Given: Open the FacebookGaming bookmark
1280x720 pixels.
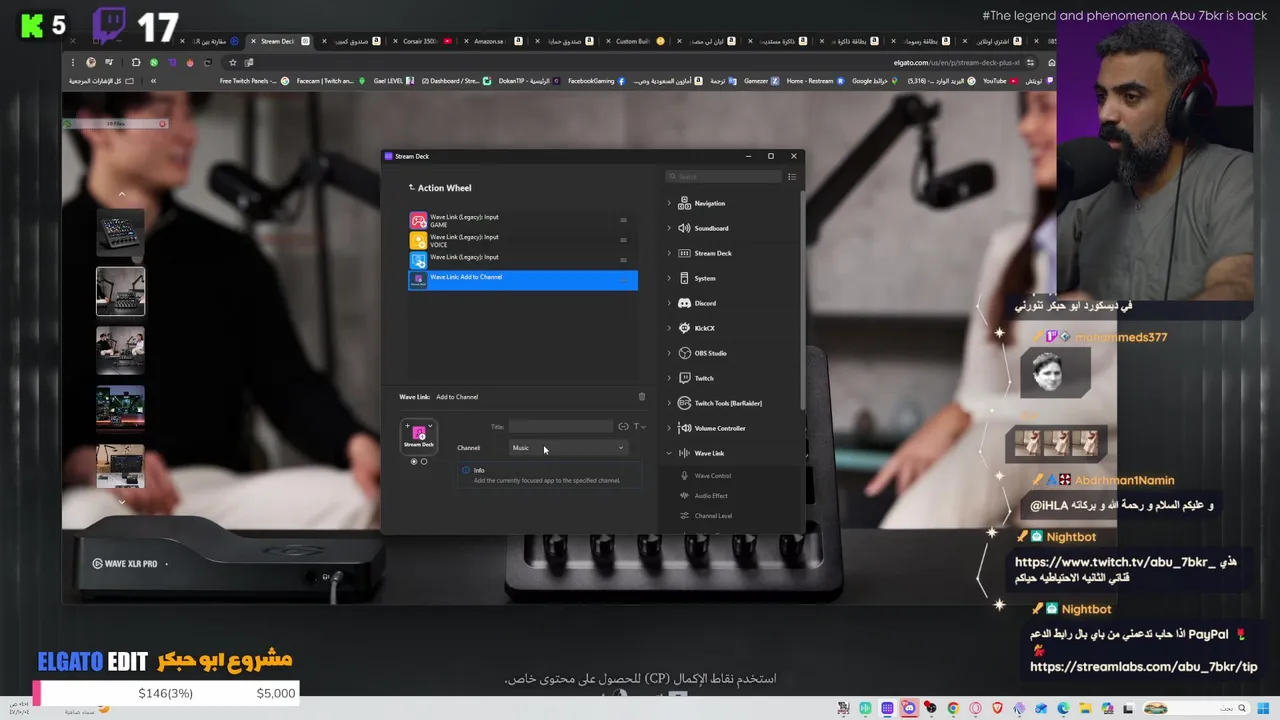Looking at the screenshot, I should click(x=596, y=81).
